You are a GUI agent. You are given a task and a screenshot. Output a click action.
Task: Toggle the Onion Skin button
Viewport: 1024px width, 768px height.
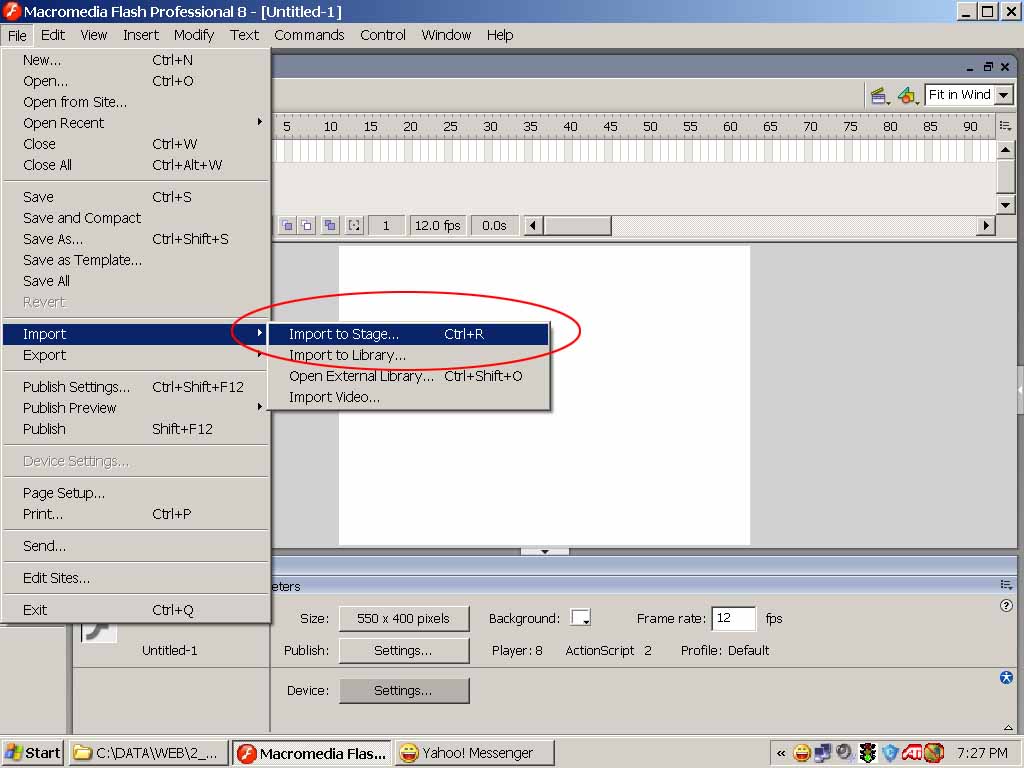[x=287, y=225]
